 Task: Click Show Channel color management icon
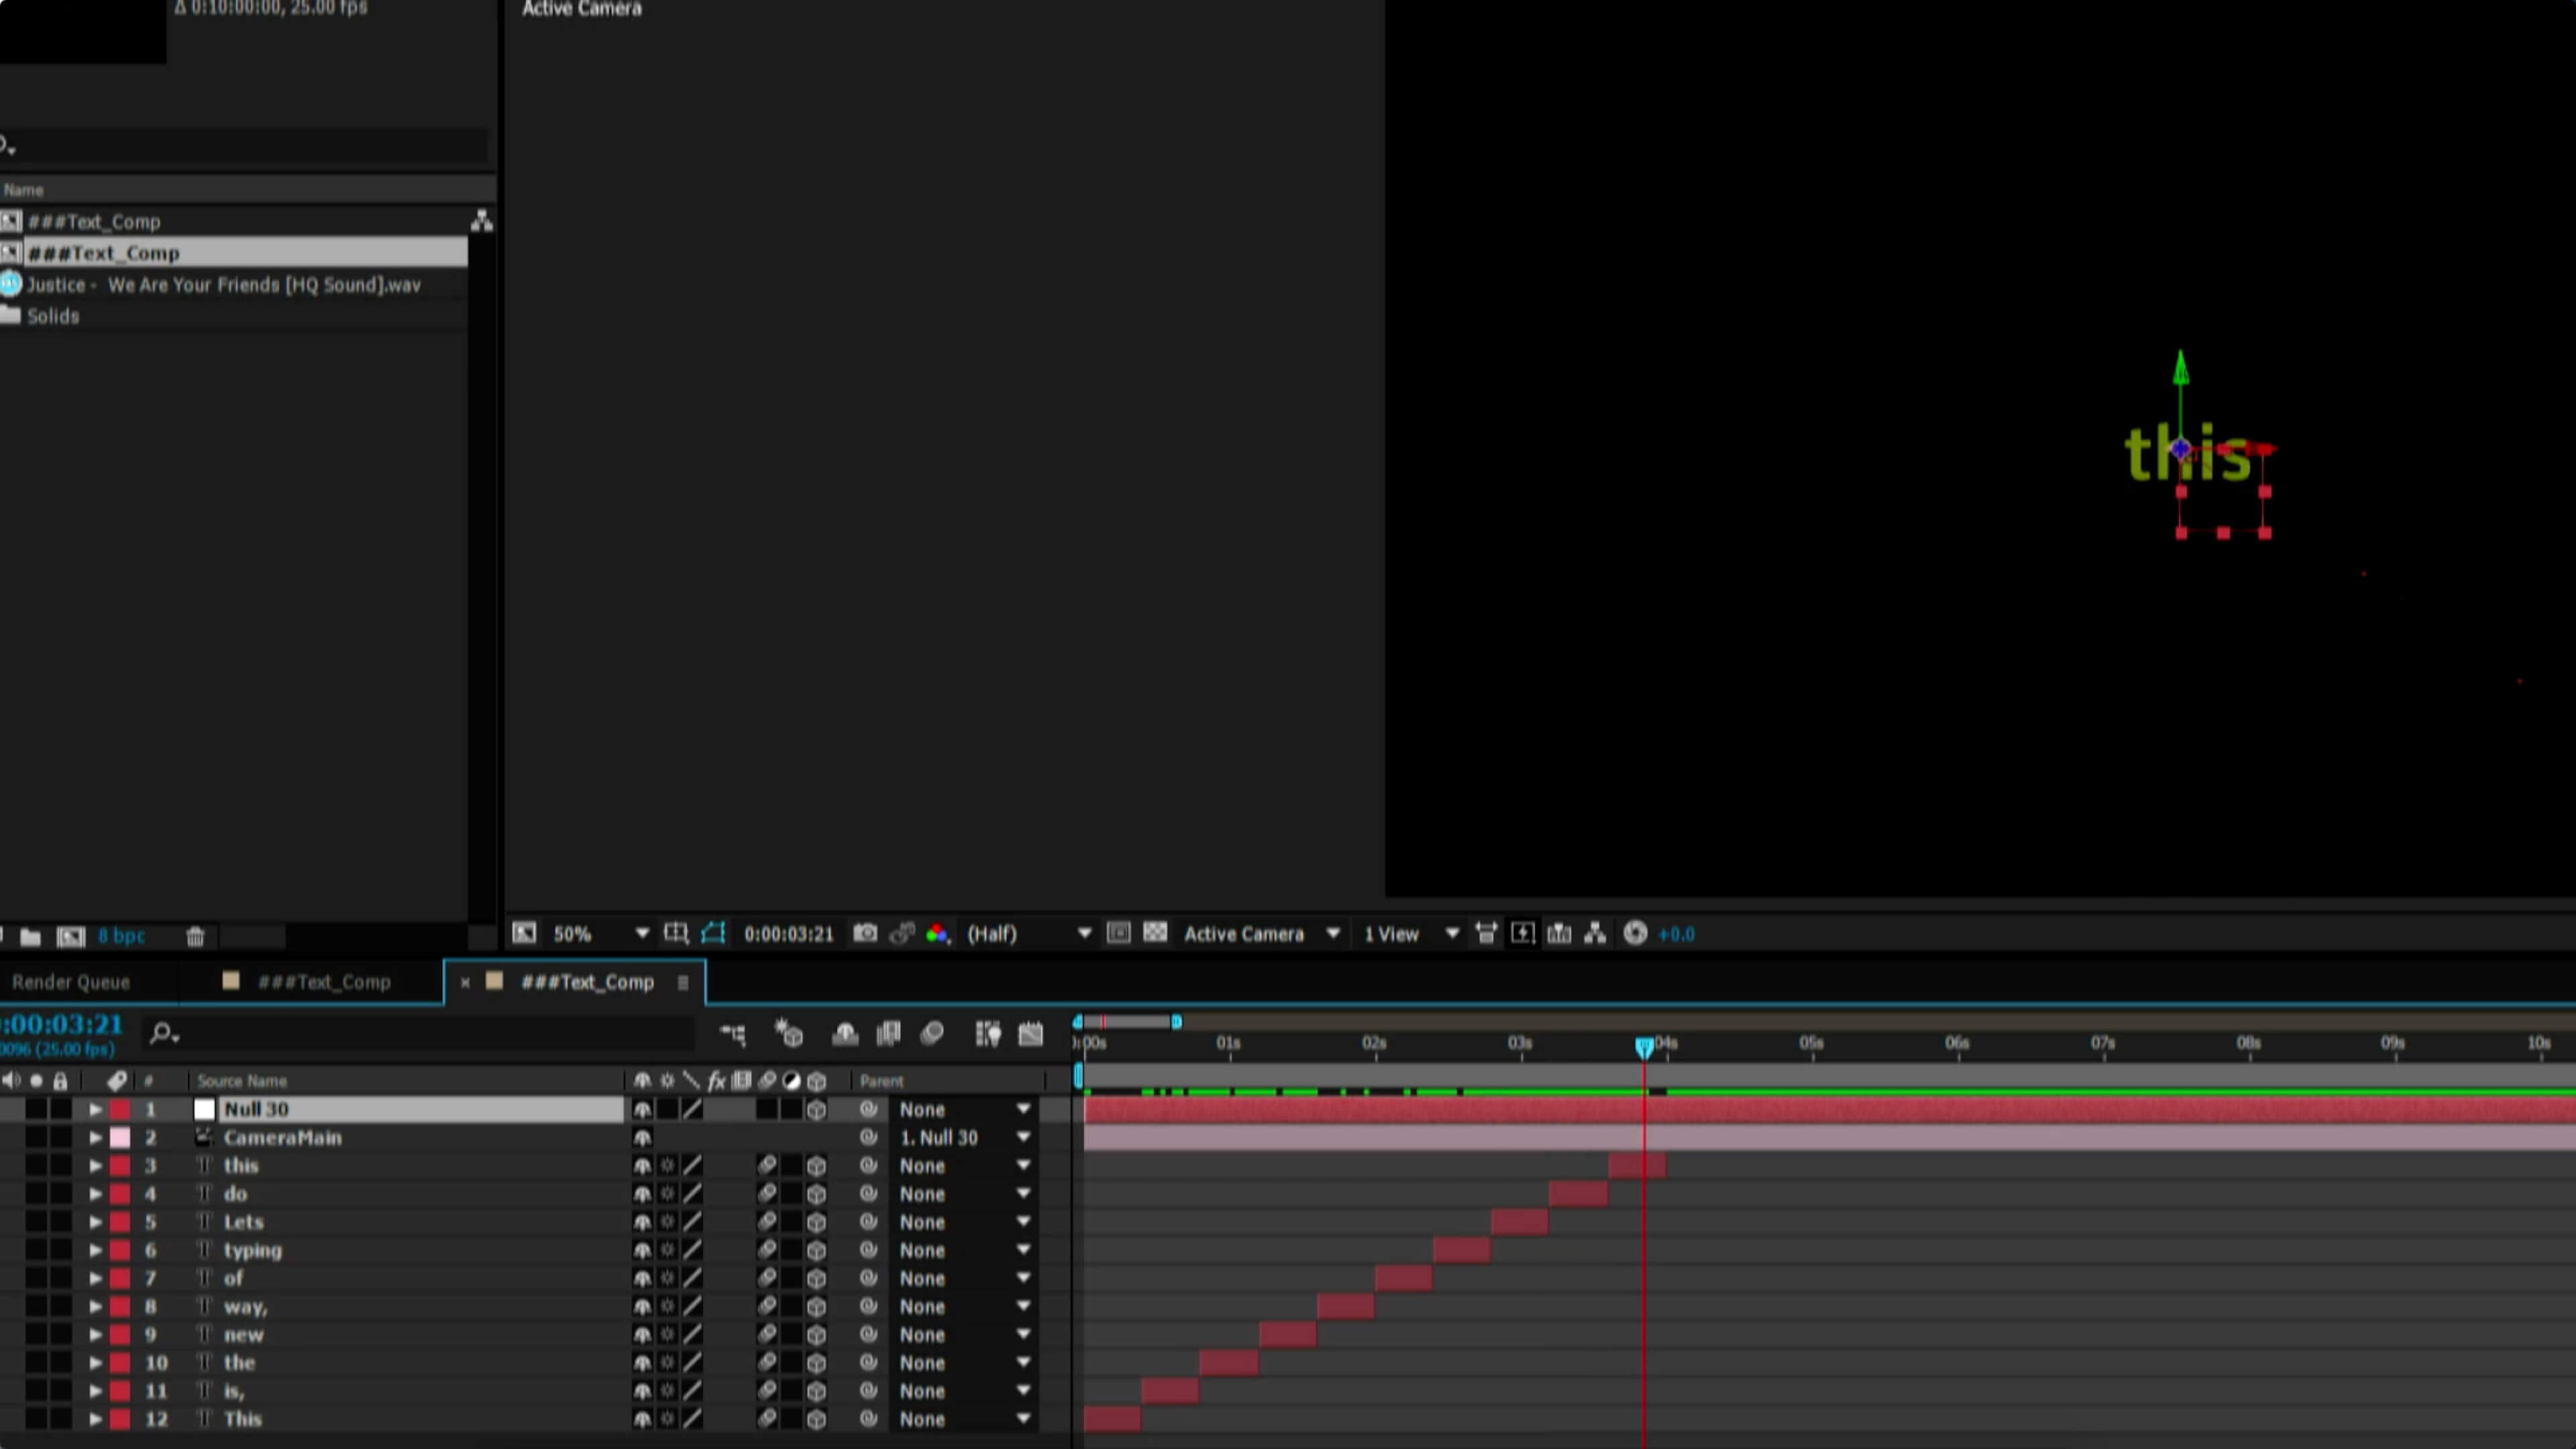click(937, 933)
